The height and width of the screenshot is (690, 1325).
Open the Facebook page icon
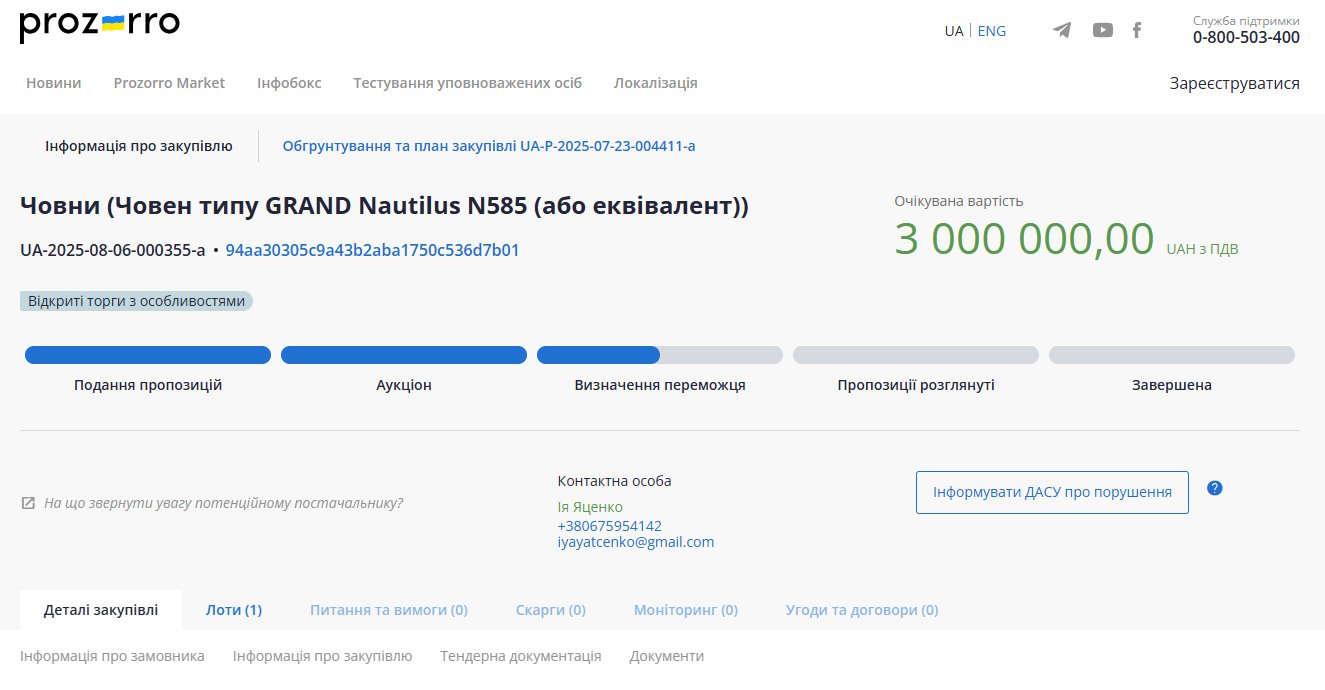[1137, 30]
